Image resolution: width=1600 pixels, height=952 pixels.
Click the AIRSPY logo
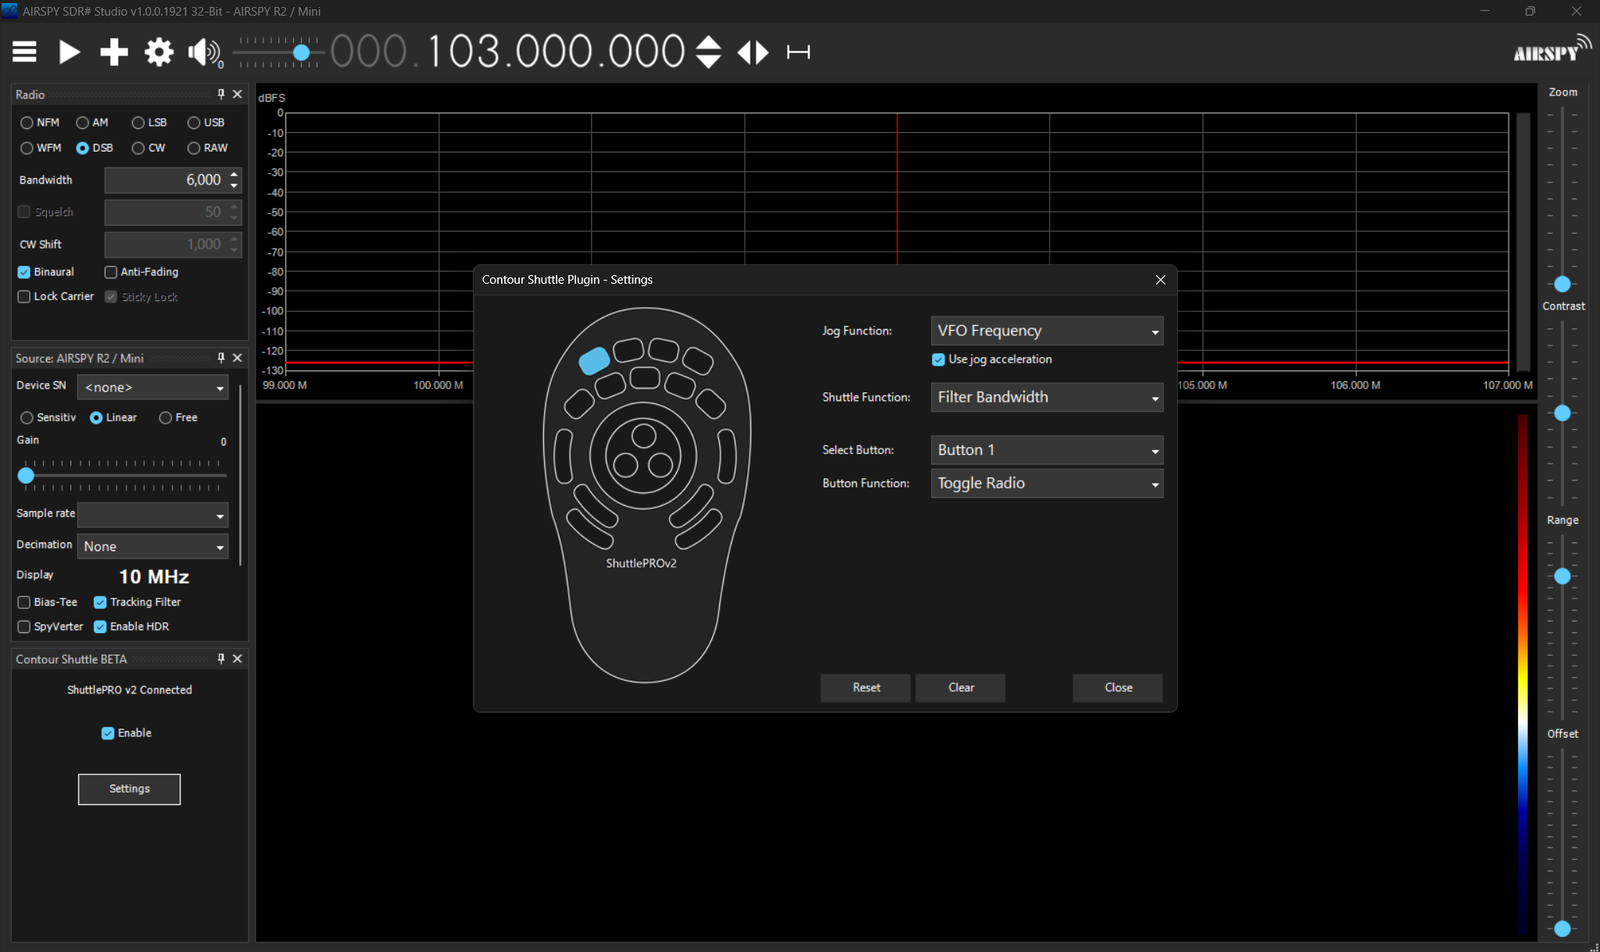(1552, 50)
